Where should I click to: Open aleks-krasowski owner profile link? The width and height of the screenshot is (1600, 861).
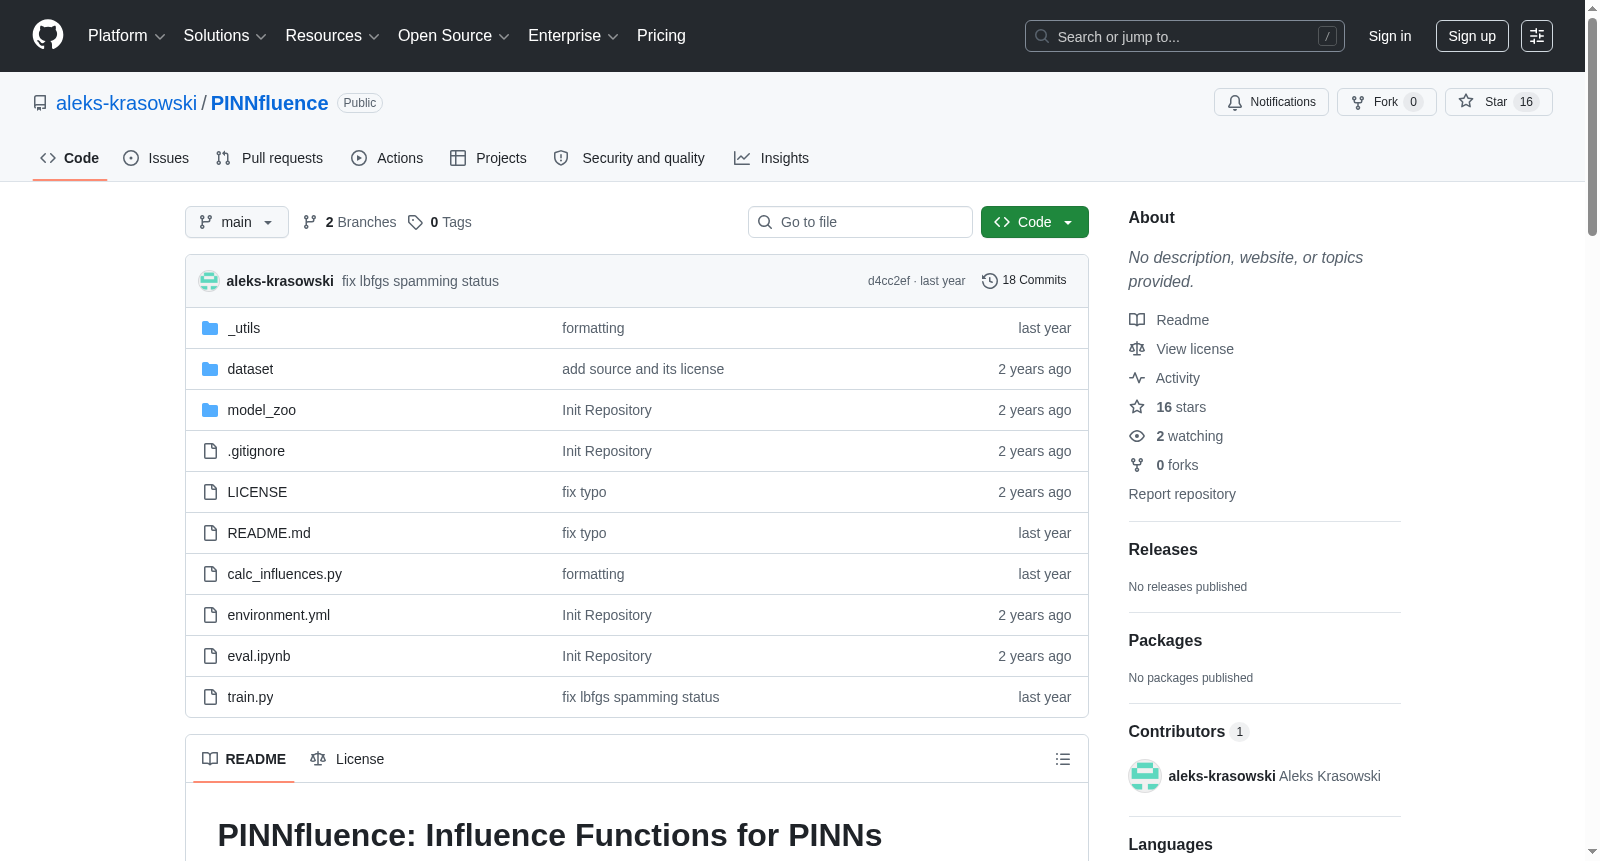[x=126, y=103]
